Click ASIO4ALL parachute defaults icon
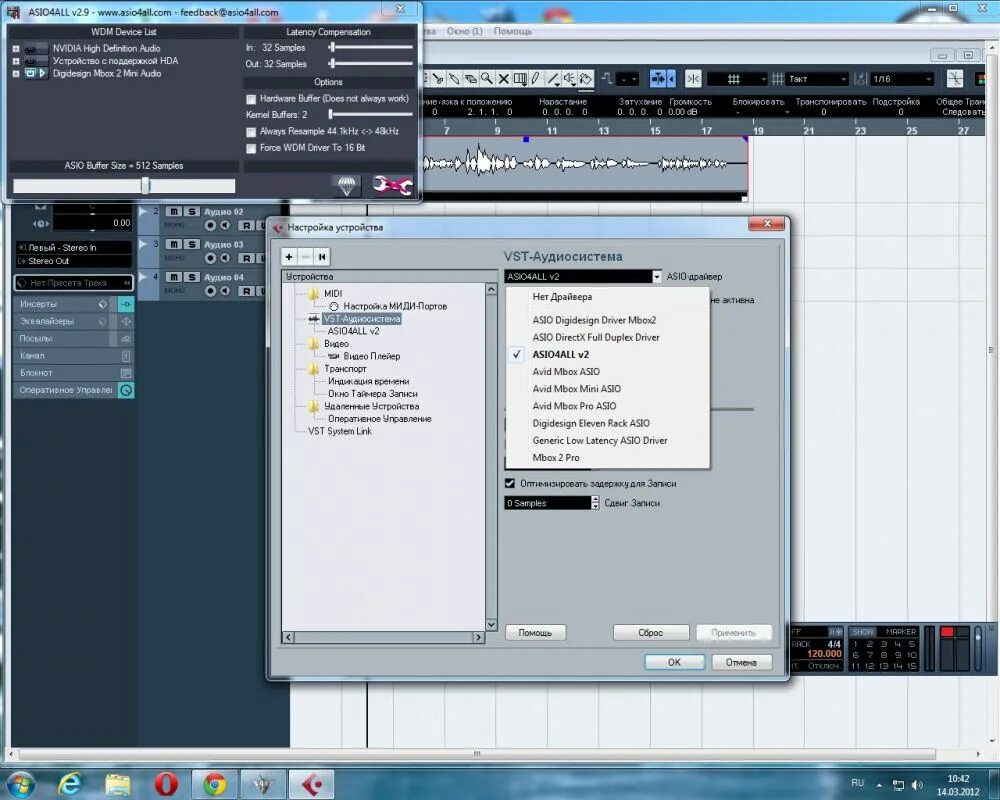Screen dimensions: 1000x800 click(346, 186)
